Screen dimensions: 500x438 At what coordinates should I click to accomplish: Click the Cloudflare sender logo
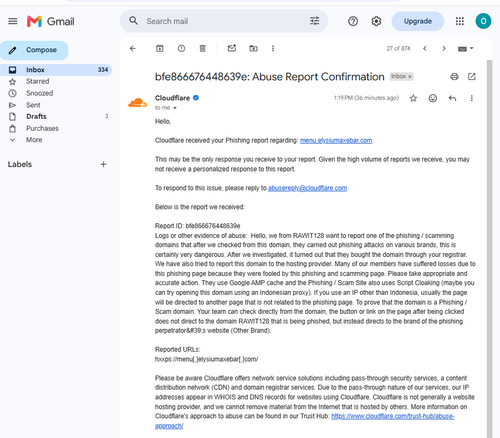[x=137, y=103]
